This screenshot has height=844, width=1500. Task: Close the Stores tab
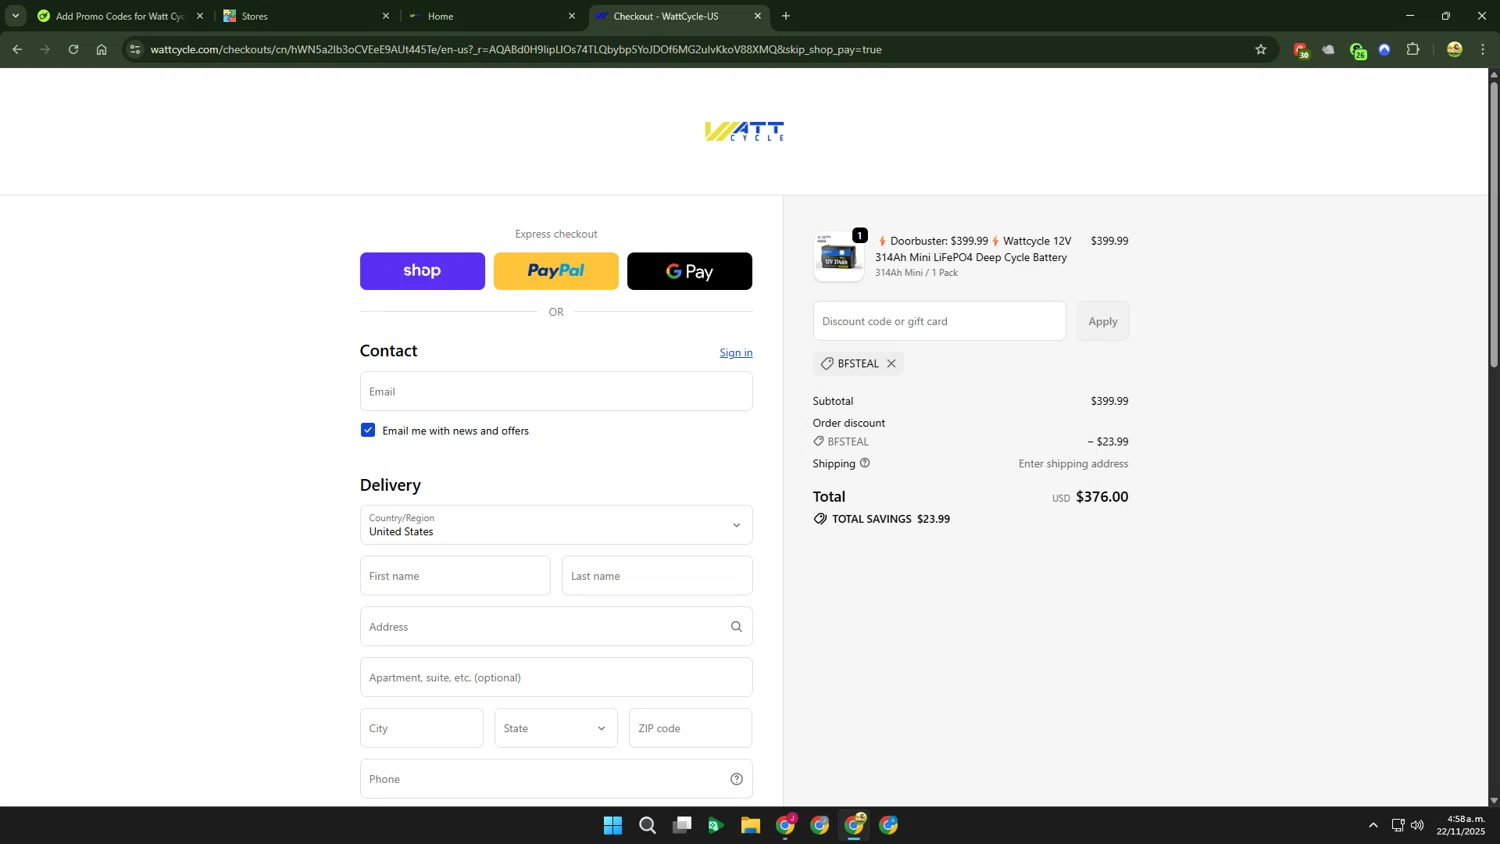[386, 16]
